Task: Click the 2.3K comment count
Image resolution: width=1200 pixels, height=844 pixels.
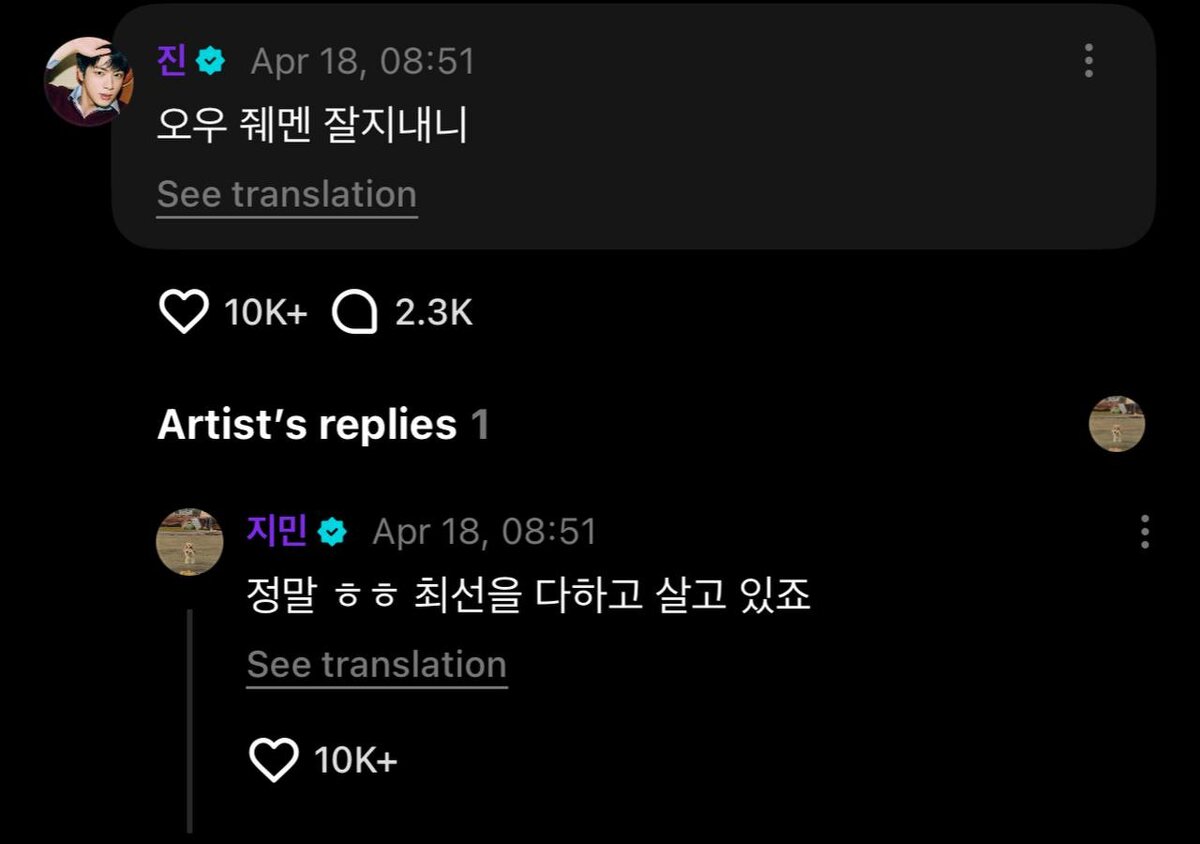Action: [433, 313]
